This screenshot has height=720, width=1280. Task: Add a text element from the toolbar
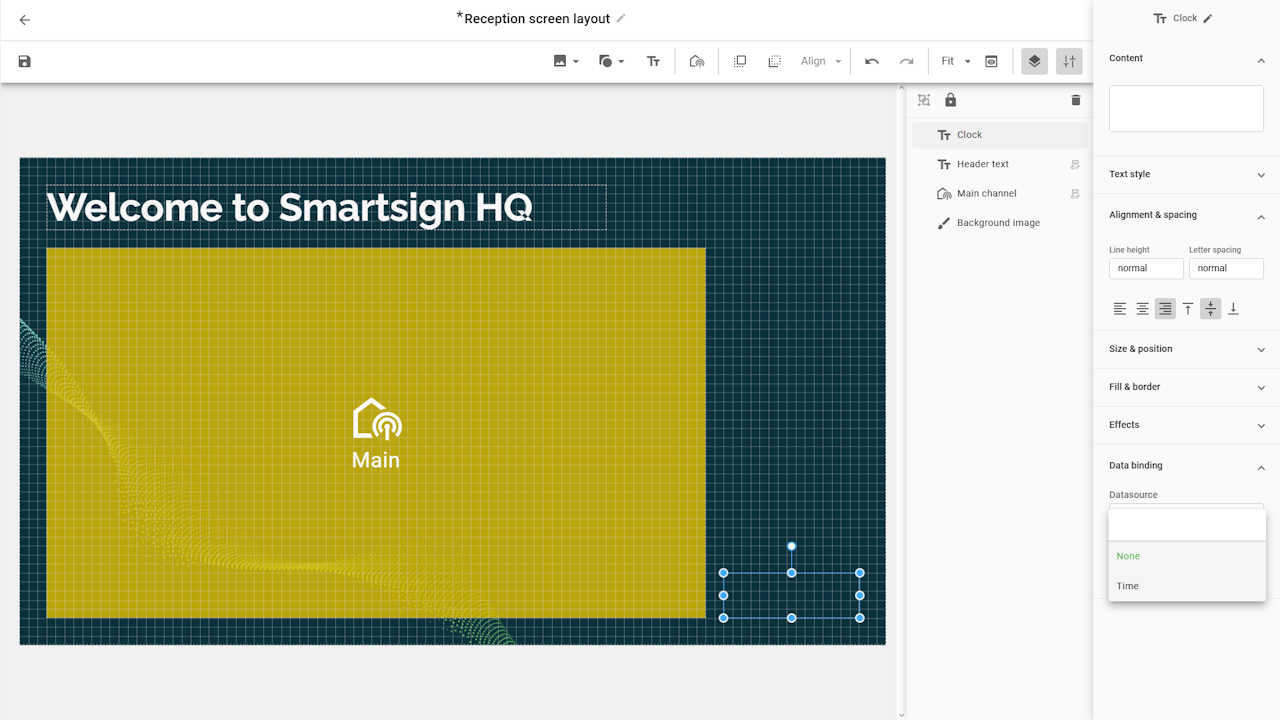coord(653,62)
